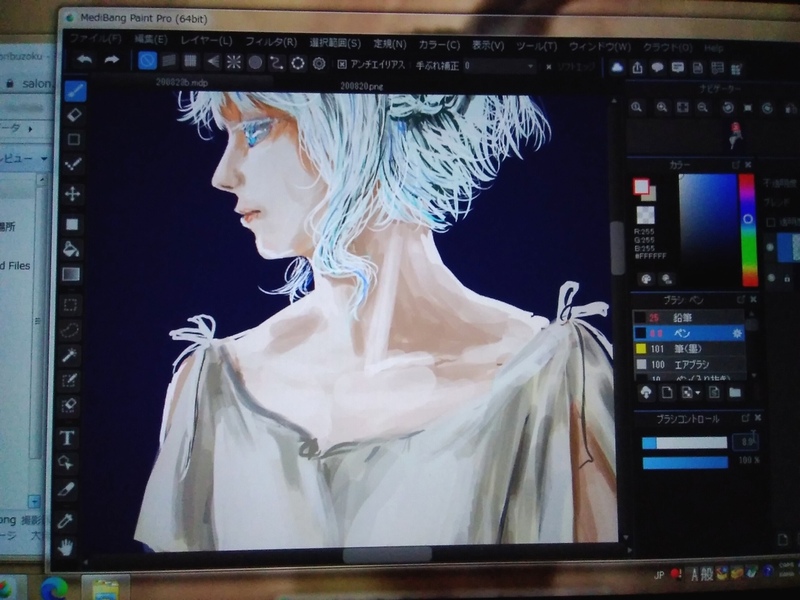Close the ブラシコントロール panel
This screenshot has height=600, width=800.
[758, 417]
